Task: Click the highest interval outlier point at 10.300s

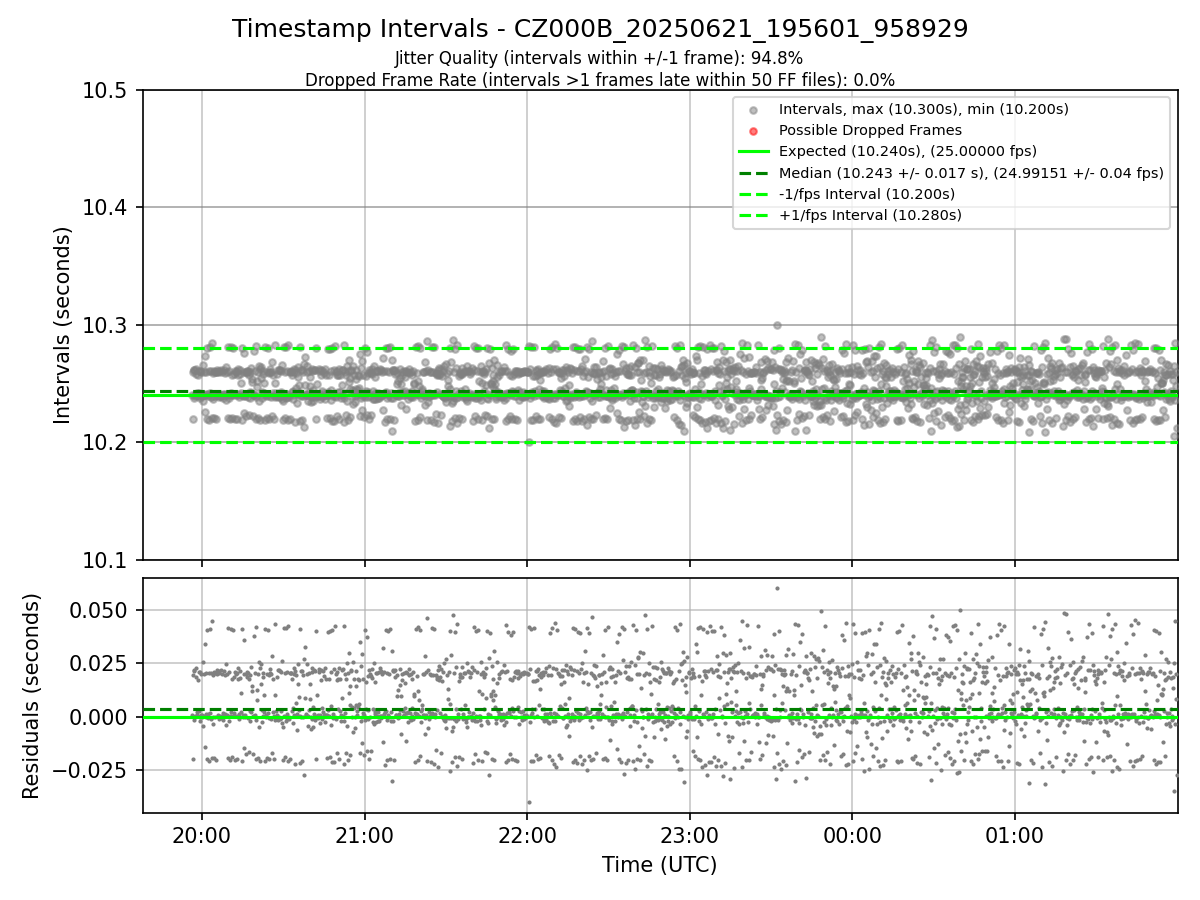Action: (777, 325)
